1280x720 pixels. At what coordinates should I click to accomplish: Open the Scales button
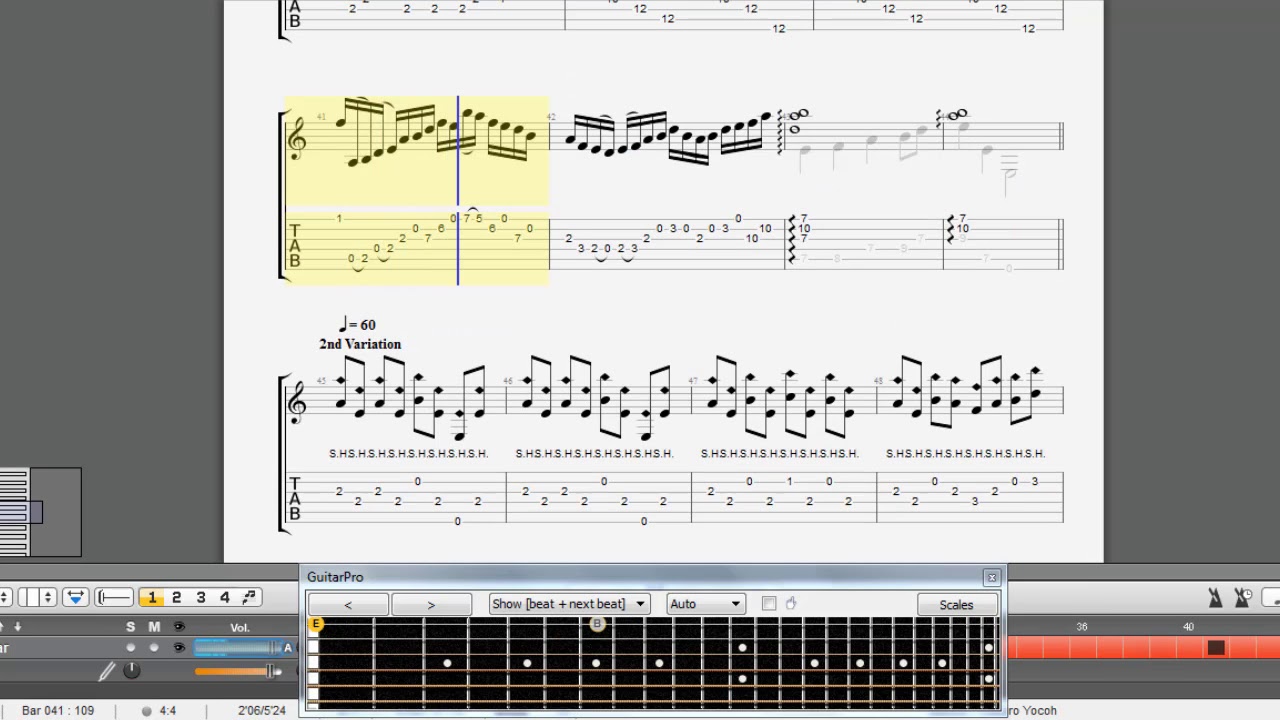point(956,604)
